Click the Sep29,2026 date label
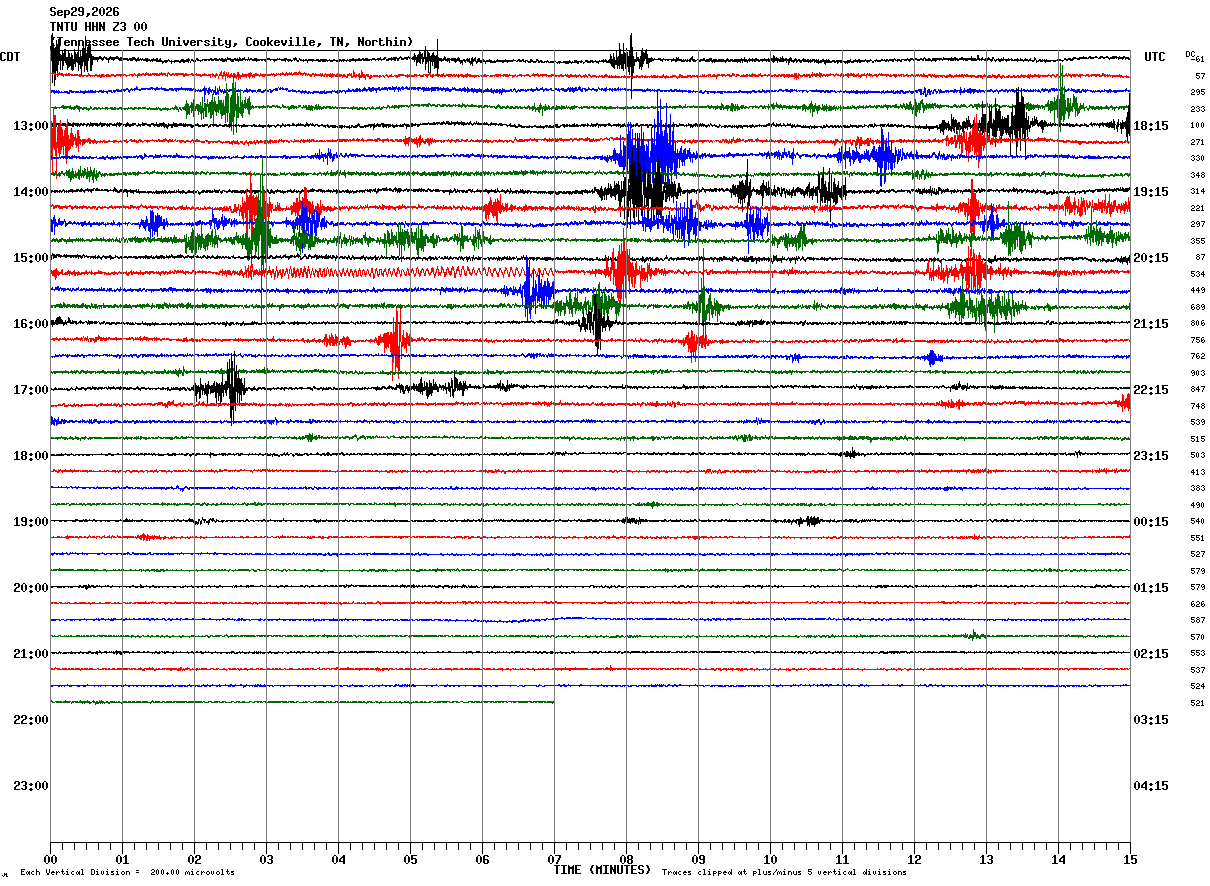This screenshot has height=886, width=1210. click(x=85, y=12)
